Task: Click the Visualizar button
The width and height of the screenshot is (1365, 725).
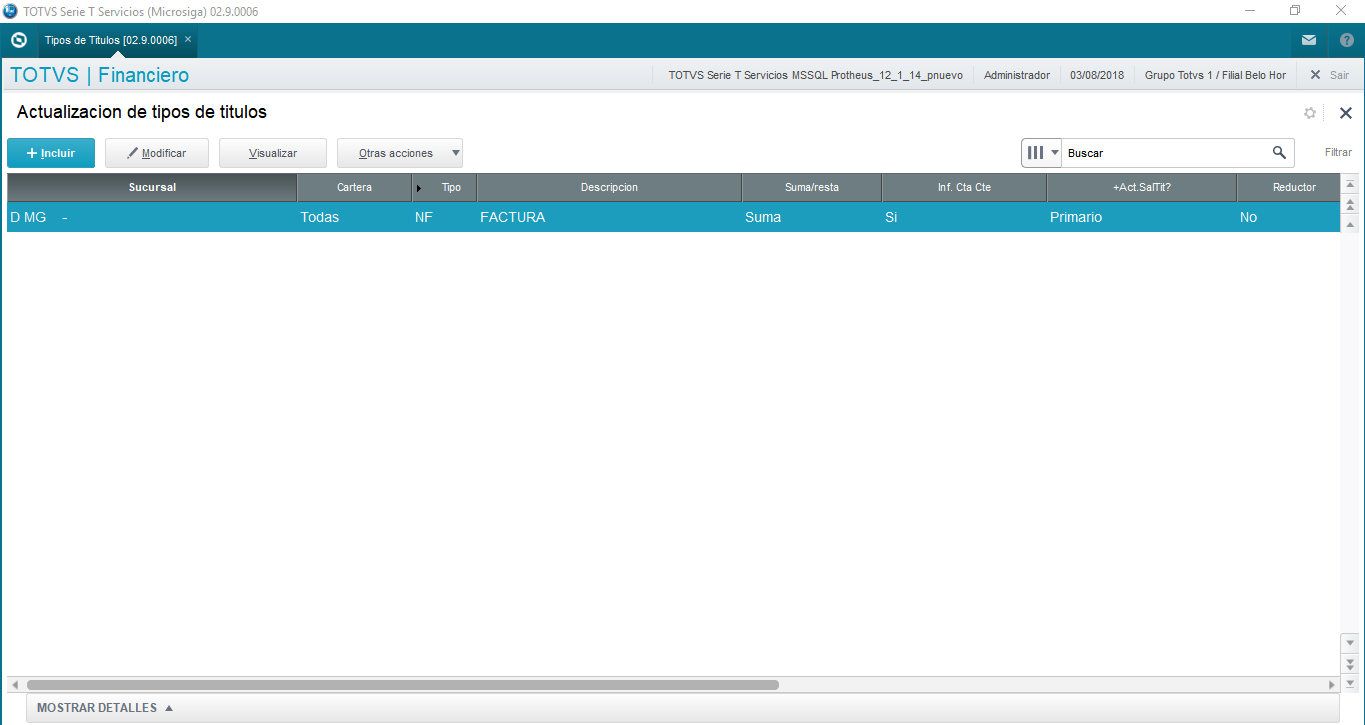Action: (273, 153)
